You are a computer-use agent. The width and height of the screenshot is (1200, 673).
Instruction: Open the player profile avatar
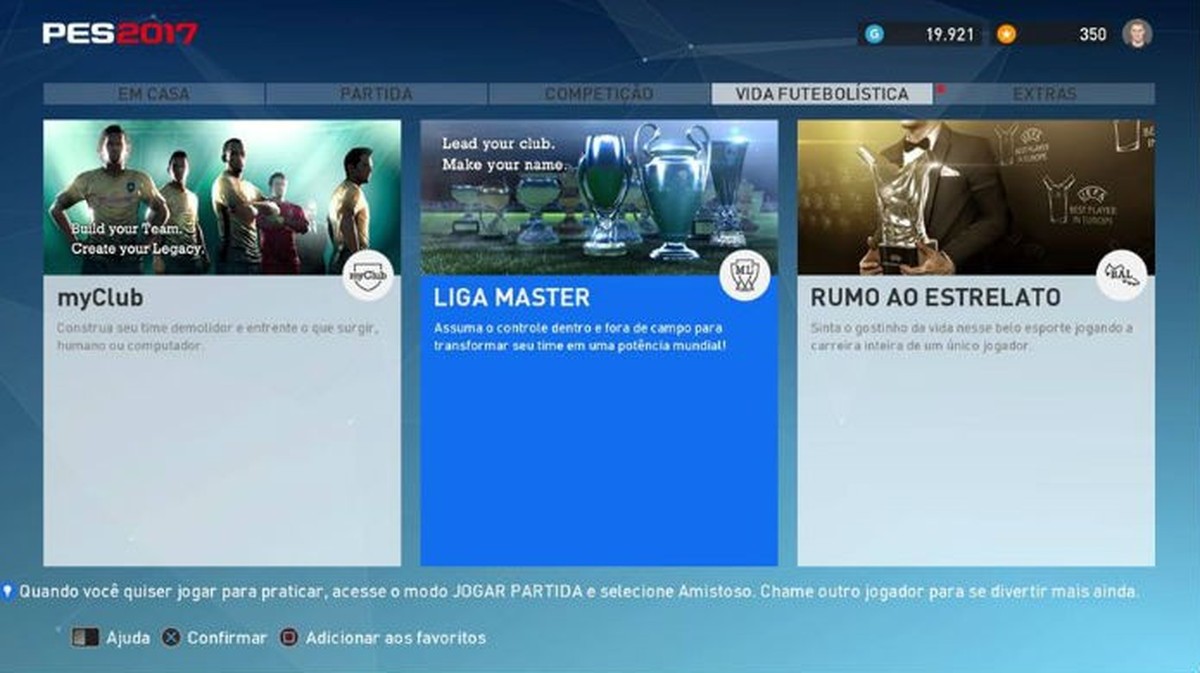1137,34
